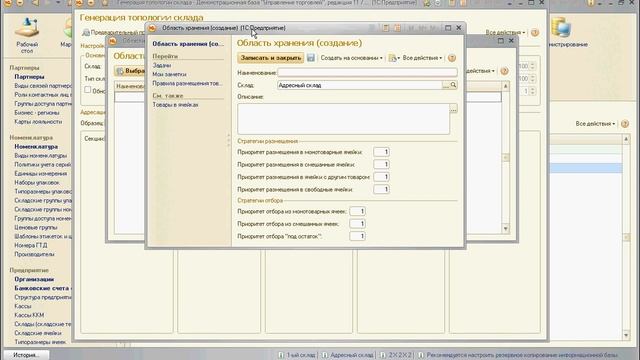Open Номенклатура bold link in the sidebar
The width and height of the screenshot is (640, 360).
36,147
